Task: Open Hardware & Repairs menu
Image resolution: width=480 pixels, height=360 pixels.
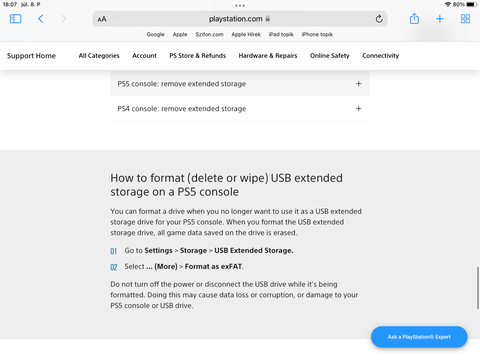Action: pyautogui.click(x=268, y=56)
